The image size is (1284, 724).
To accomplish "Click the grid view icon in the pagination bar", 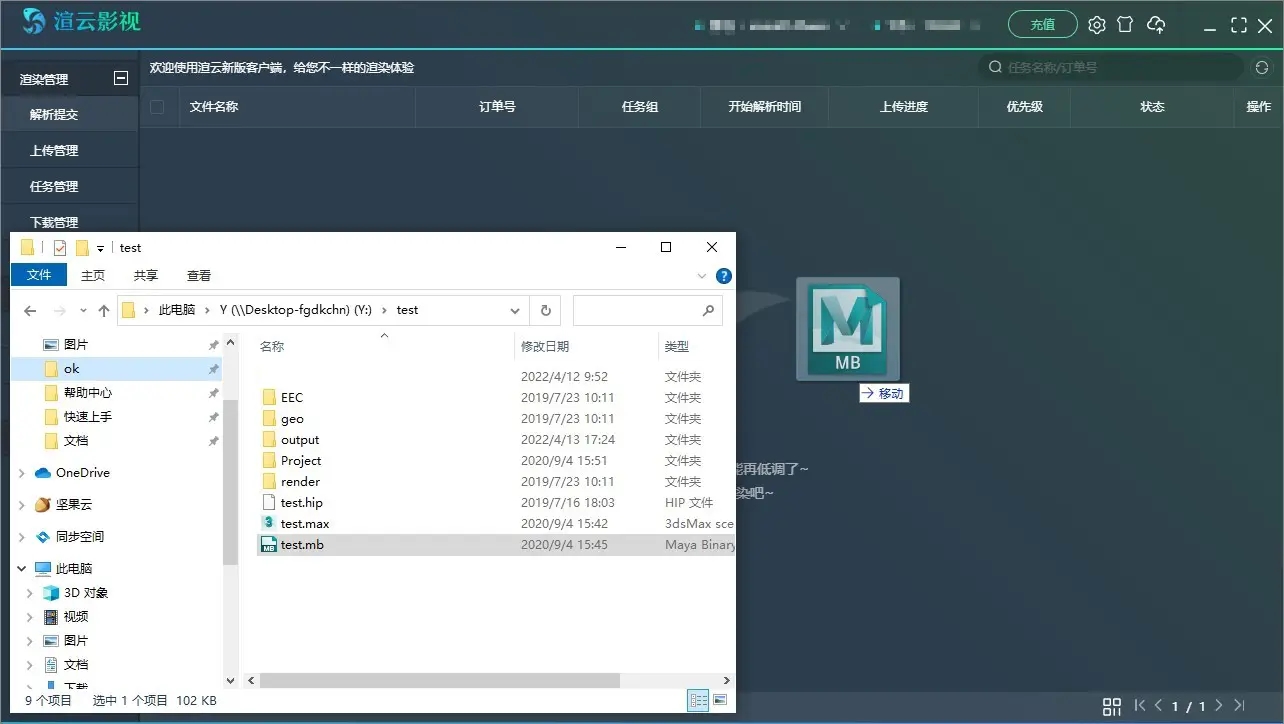I will (x=1112, y=707).
